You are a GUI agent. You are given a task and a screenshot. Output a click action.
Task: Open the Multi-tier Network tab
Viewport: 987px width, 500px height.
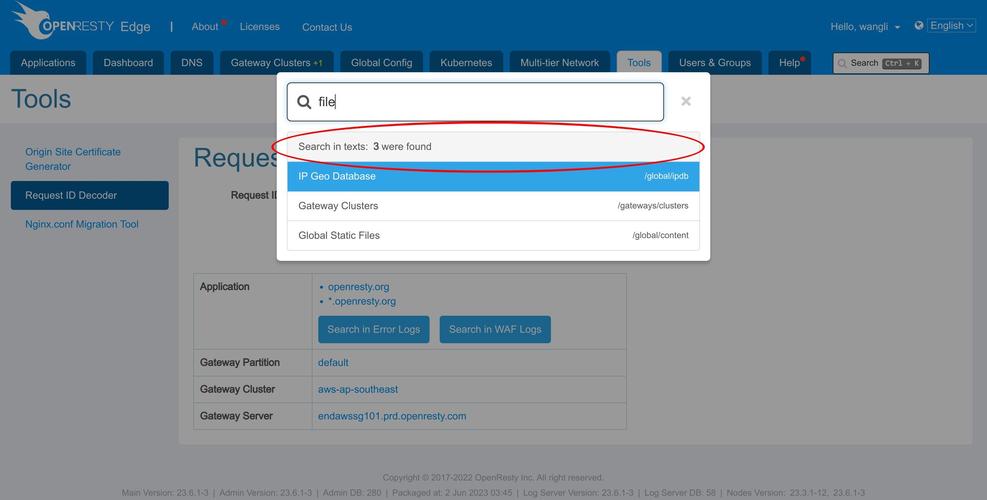560,63
